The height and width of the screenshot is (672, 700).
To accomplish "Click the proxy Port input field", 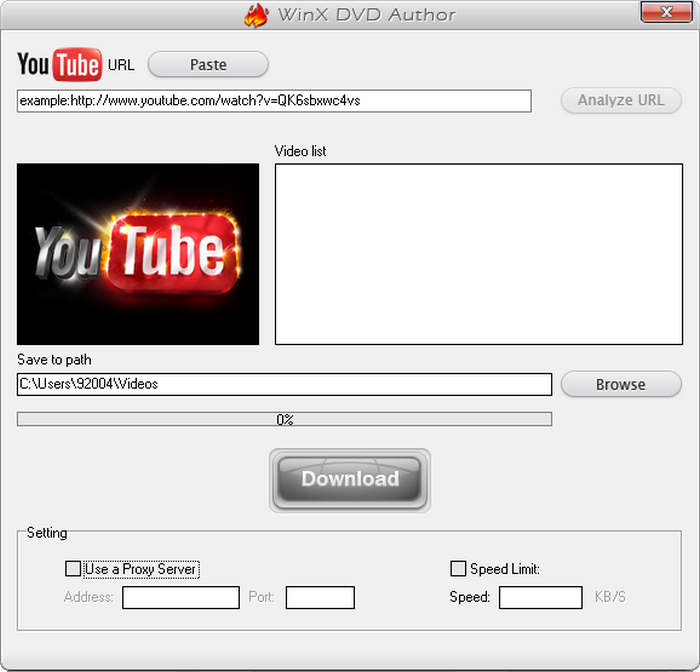I will point(320,597).
